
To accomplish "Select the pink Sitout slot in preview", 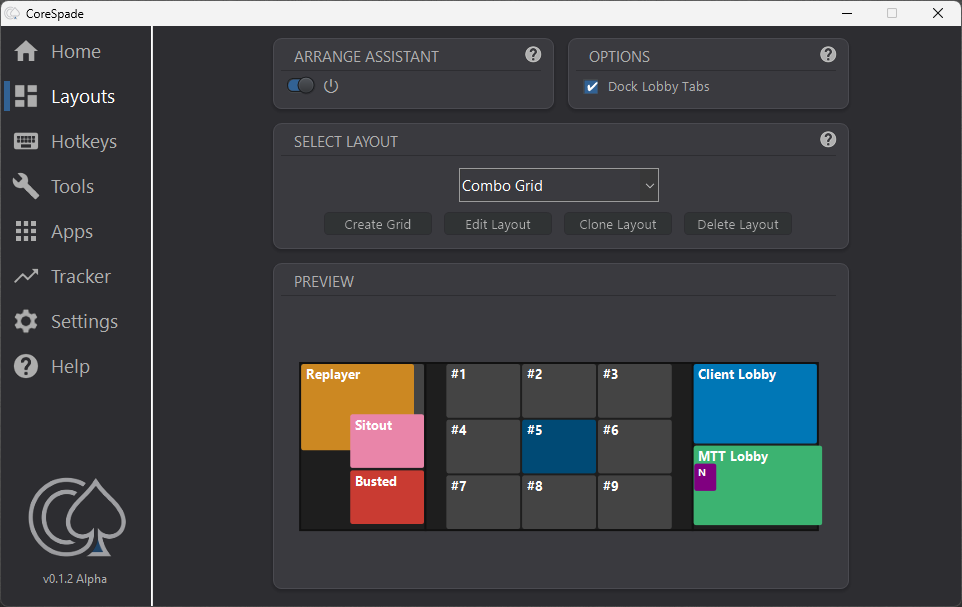I will click(387, 441).
